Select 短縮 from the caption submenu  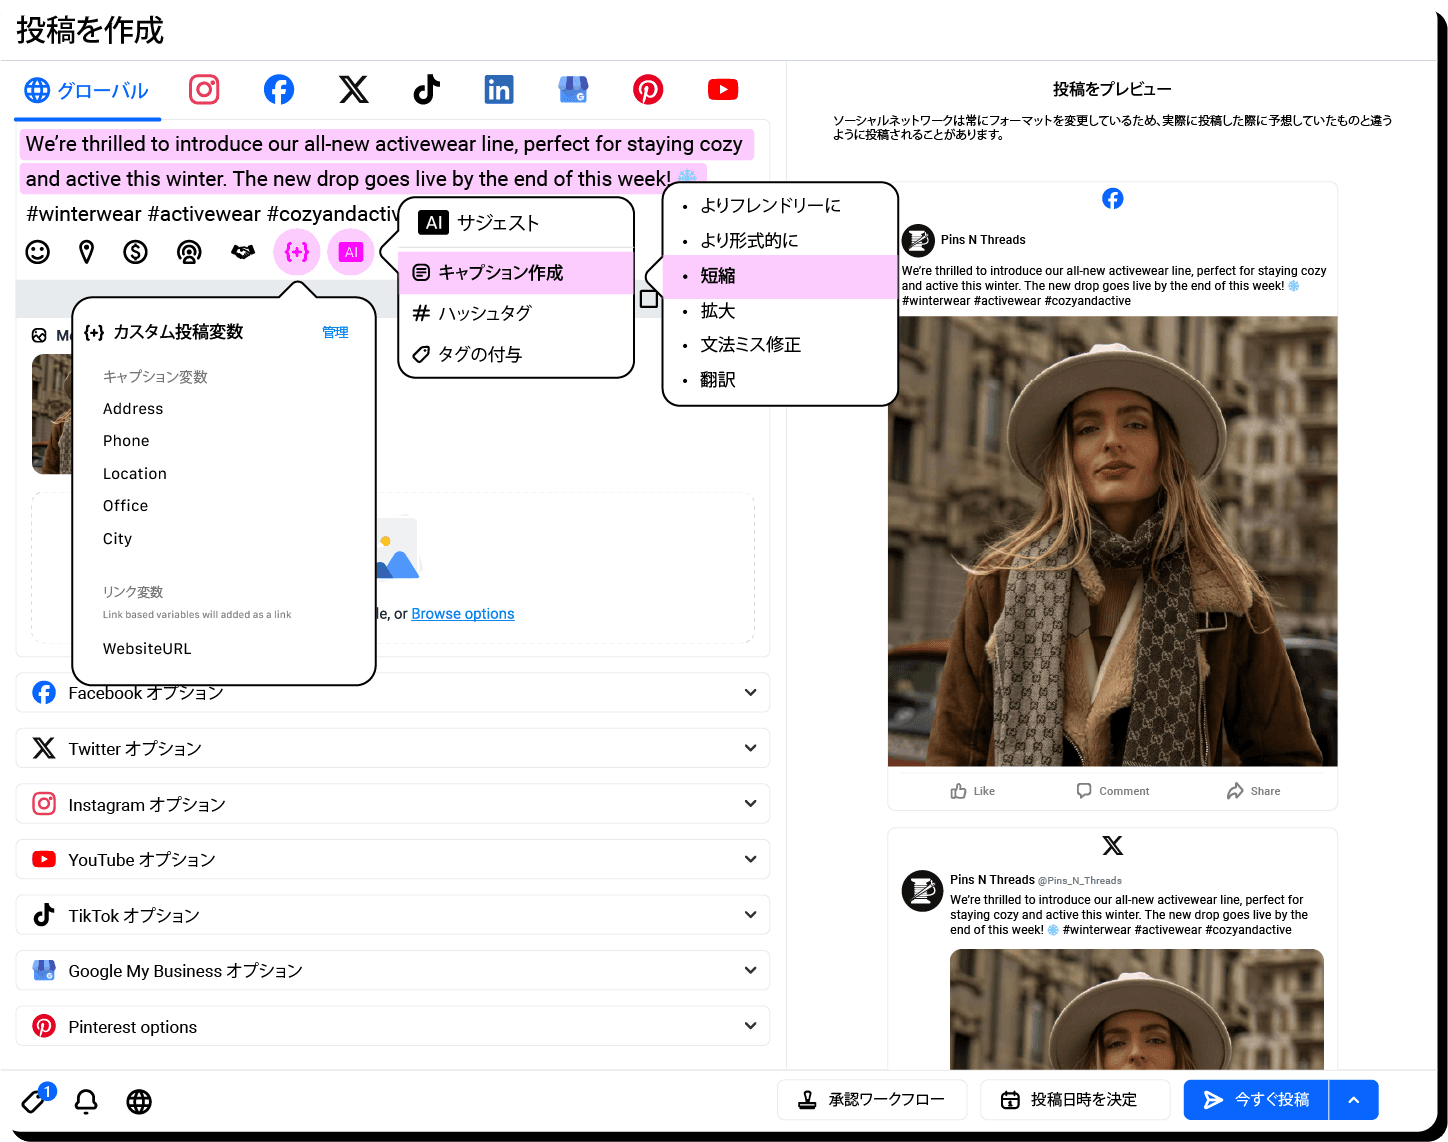(x=718, y=276)
